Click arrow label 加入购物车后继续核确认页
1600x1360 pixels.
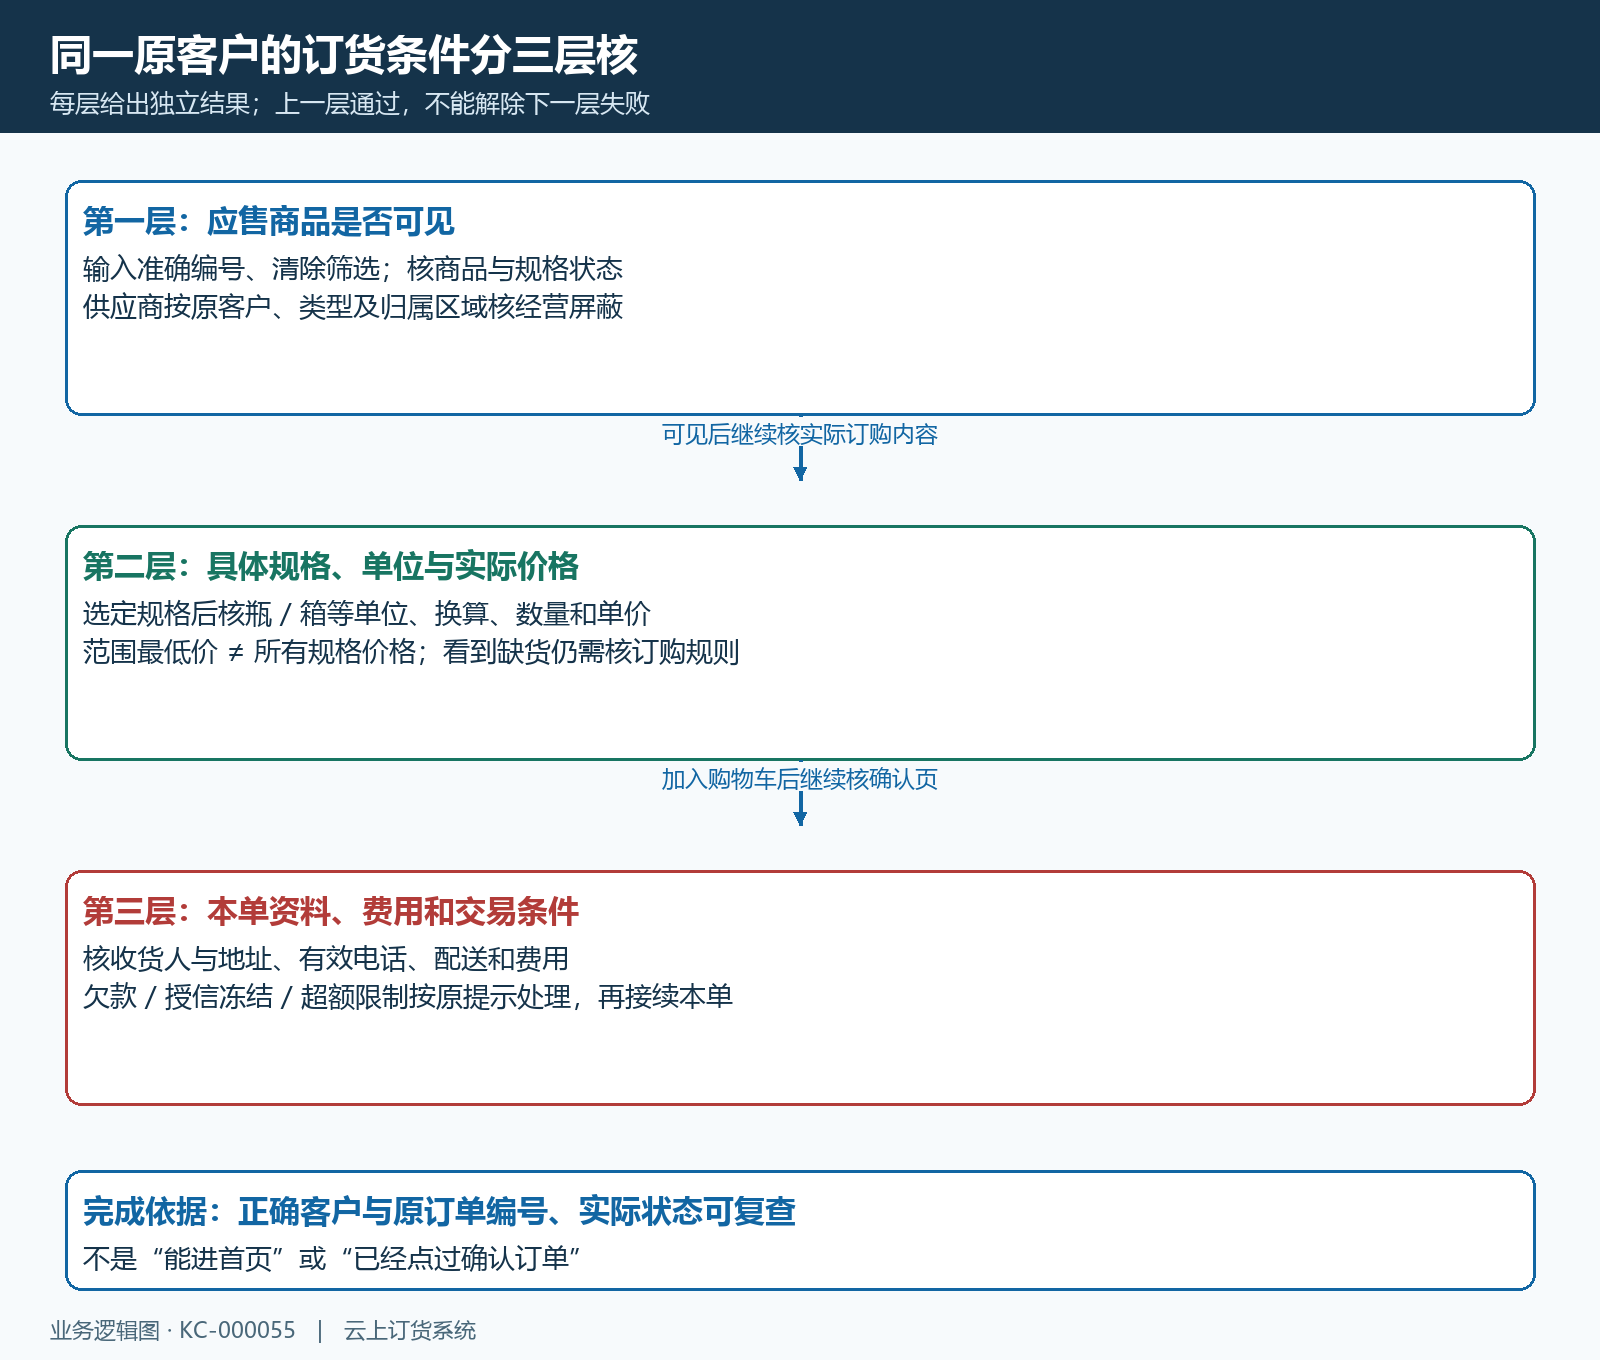[800, 779]
